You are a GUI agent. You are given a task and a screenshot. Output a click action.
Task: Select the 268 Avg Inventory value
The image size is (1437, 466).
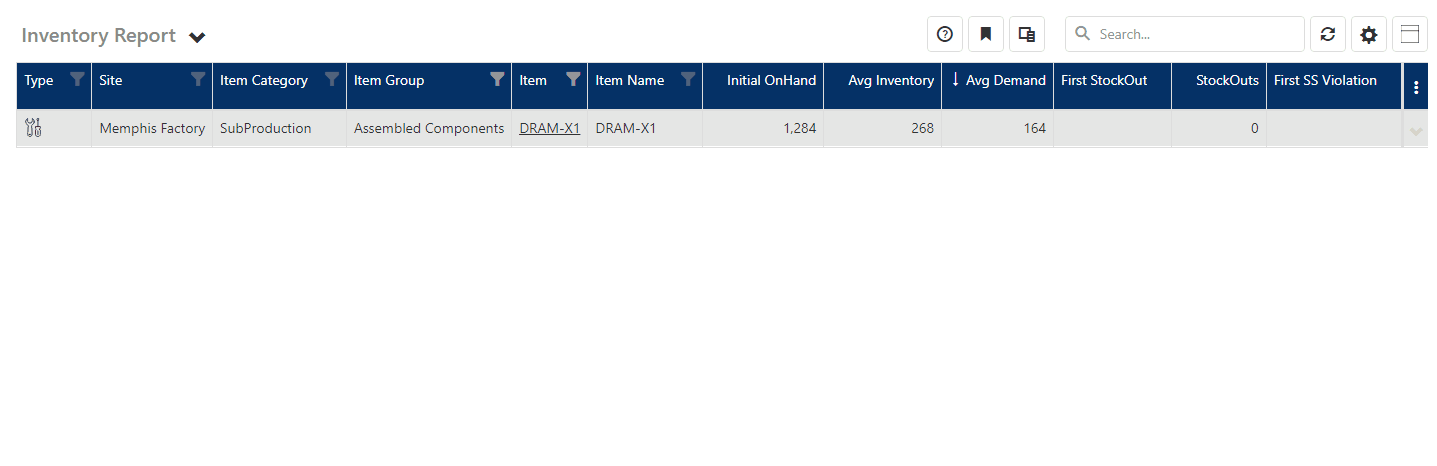(x=922, y=128)
